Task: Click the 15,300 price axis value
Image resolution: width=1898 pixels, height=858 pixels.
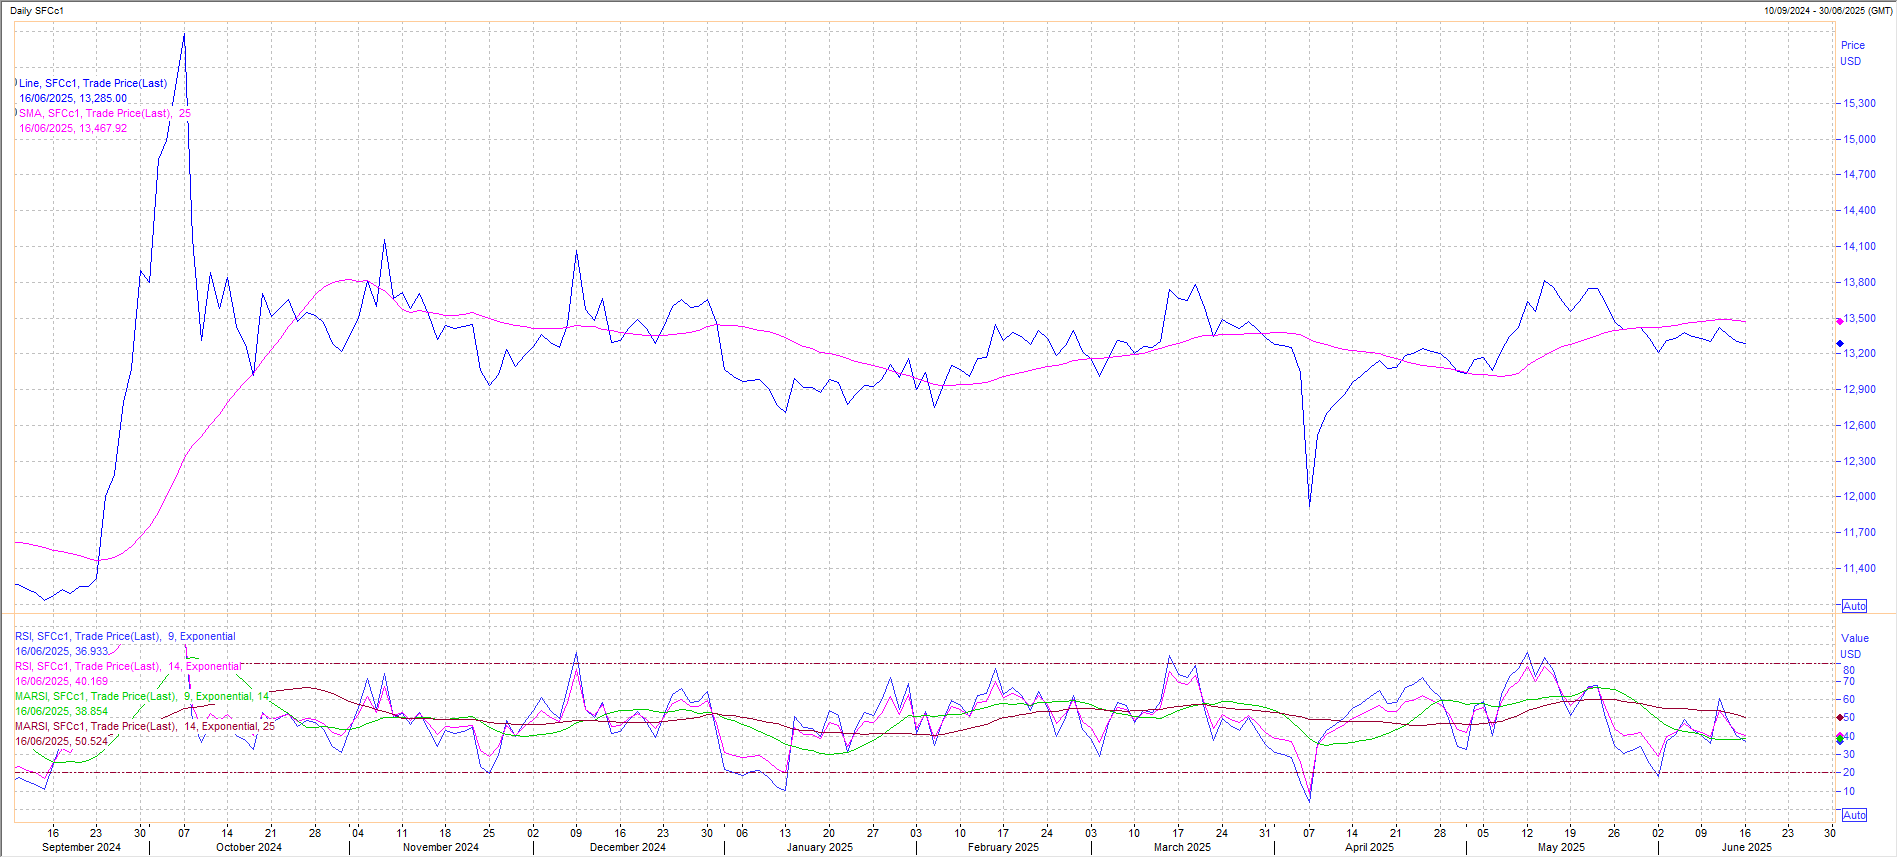Action: [1860, 104]
